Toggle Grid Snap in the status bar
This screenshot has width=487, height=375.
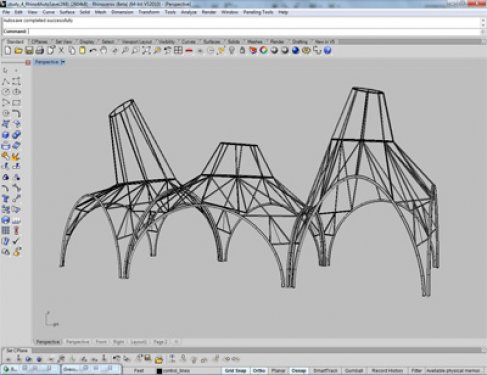click(x=235, y=371)
